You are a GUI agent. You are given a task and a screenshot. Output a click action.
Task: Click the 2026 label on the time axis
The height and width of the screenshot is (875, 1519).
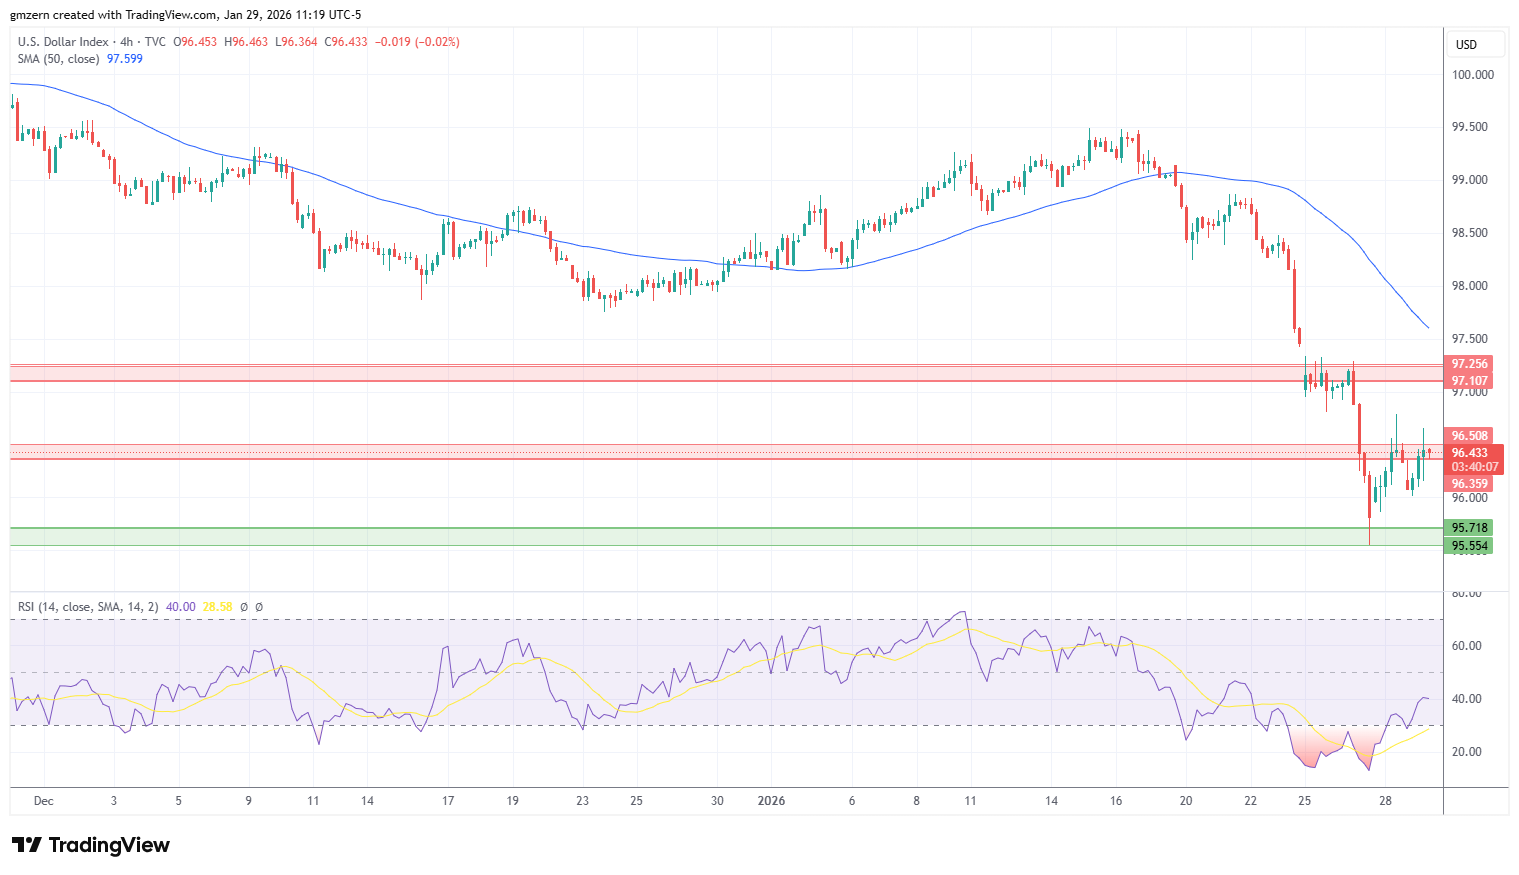pyautogui.click(x=771, y=801)
